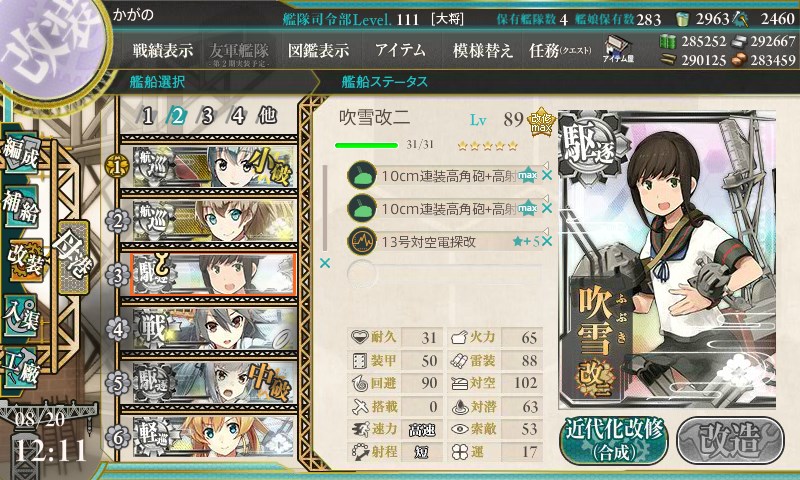Open the 任務 quest menu
Viewport: 800px width, 480px height.
pyautogui.click(x=560, y=50)
